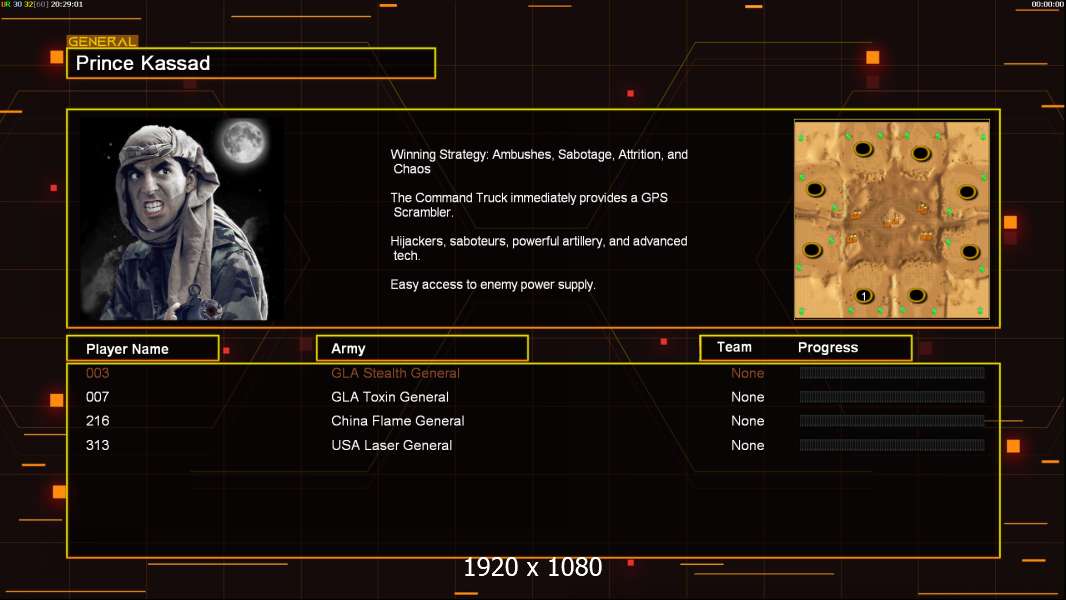The height and width of the screenshot is (600, 1066).
Task: Click the loading progress bar for player 216
Action: [892, 421]
